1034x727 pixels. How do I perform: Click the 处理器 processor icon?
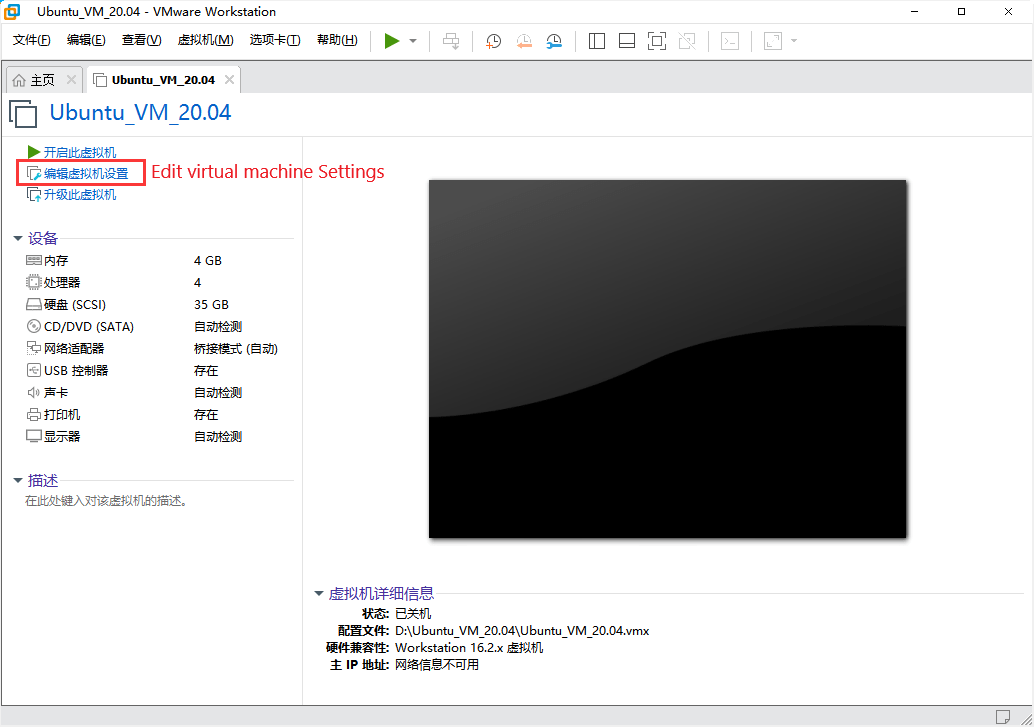point(34,282)
